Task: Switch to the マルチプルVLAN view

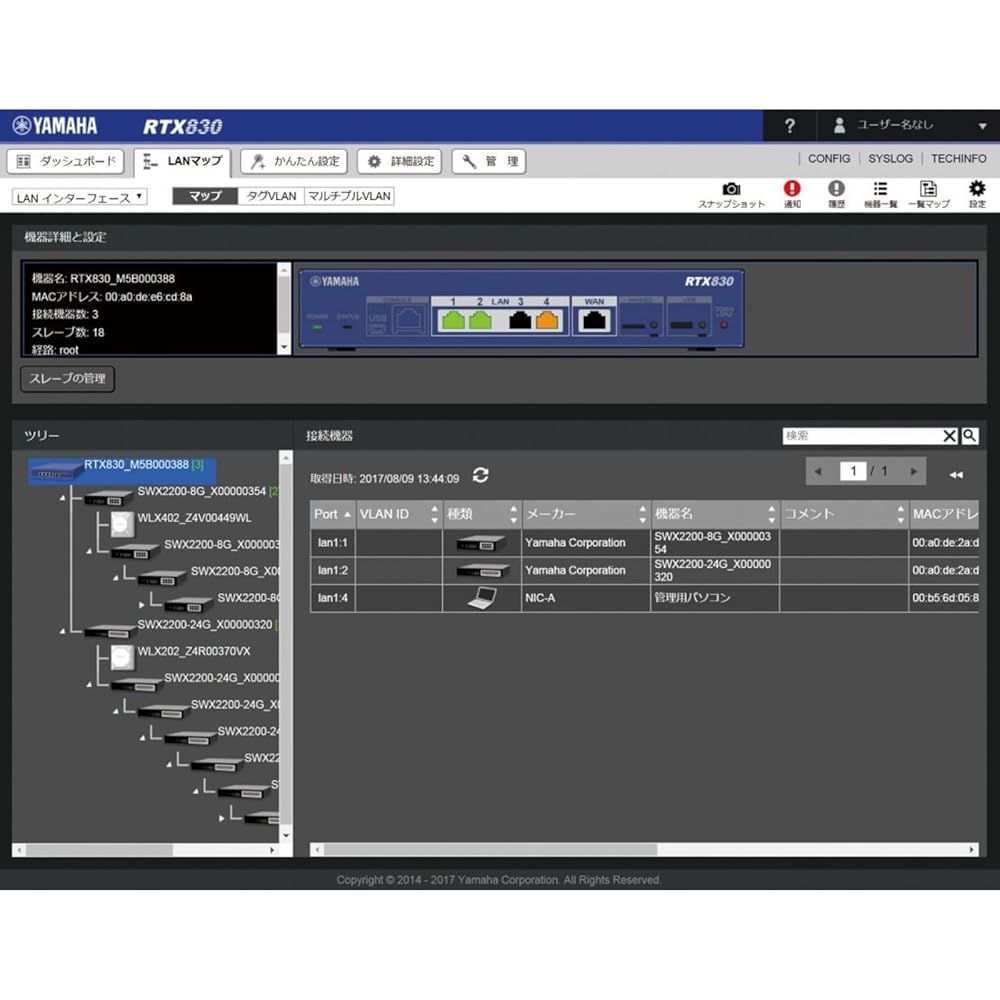Action: [x=349, y=196]
